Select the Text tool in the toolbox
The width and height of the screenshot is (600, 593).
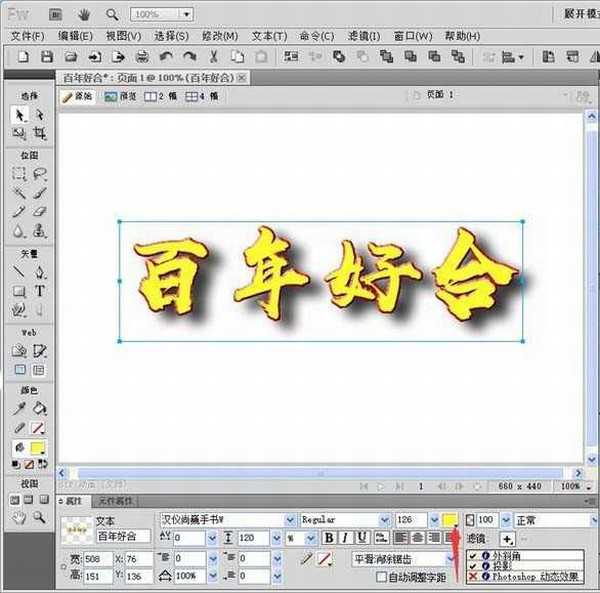click(x=40, y=291)
